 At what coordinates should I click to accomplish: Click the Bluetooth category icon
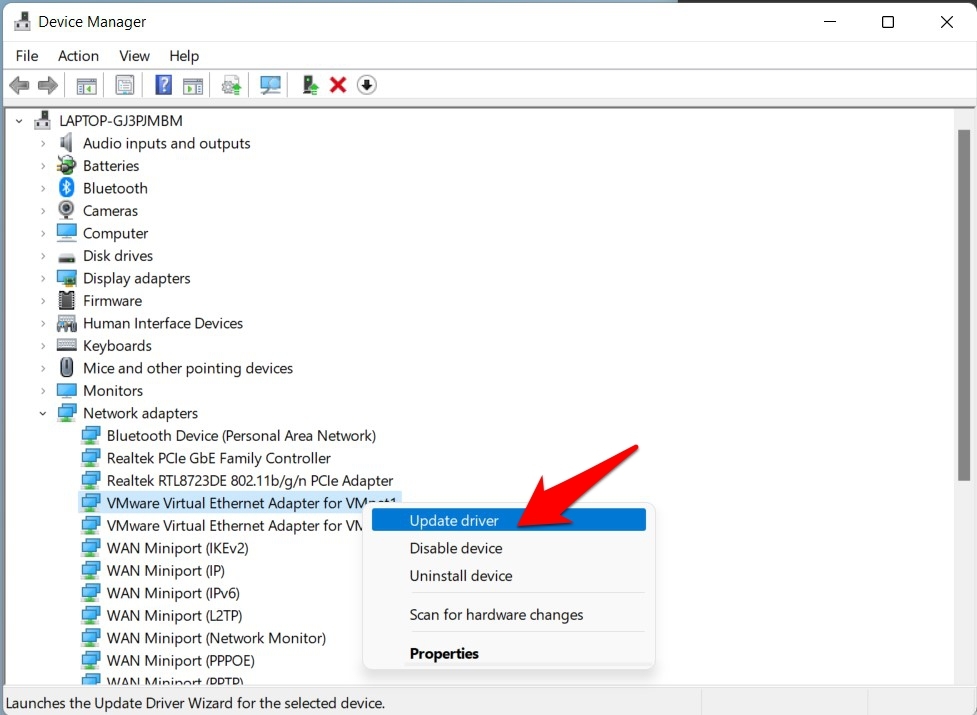pyautogui.click(x=67, y=188)
